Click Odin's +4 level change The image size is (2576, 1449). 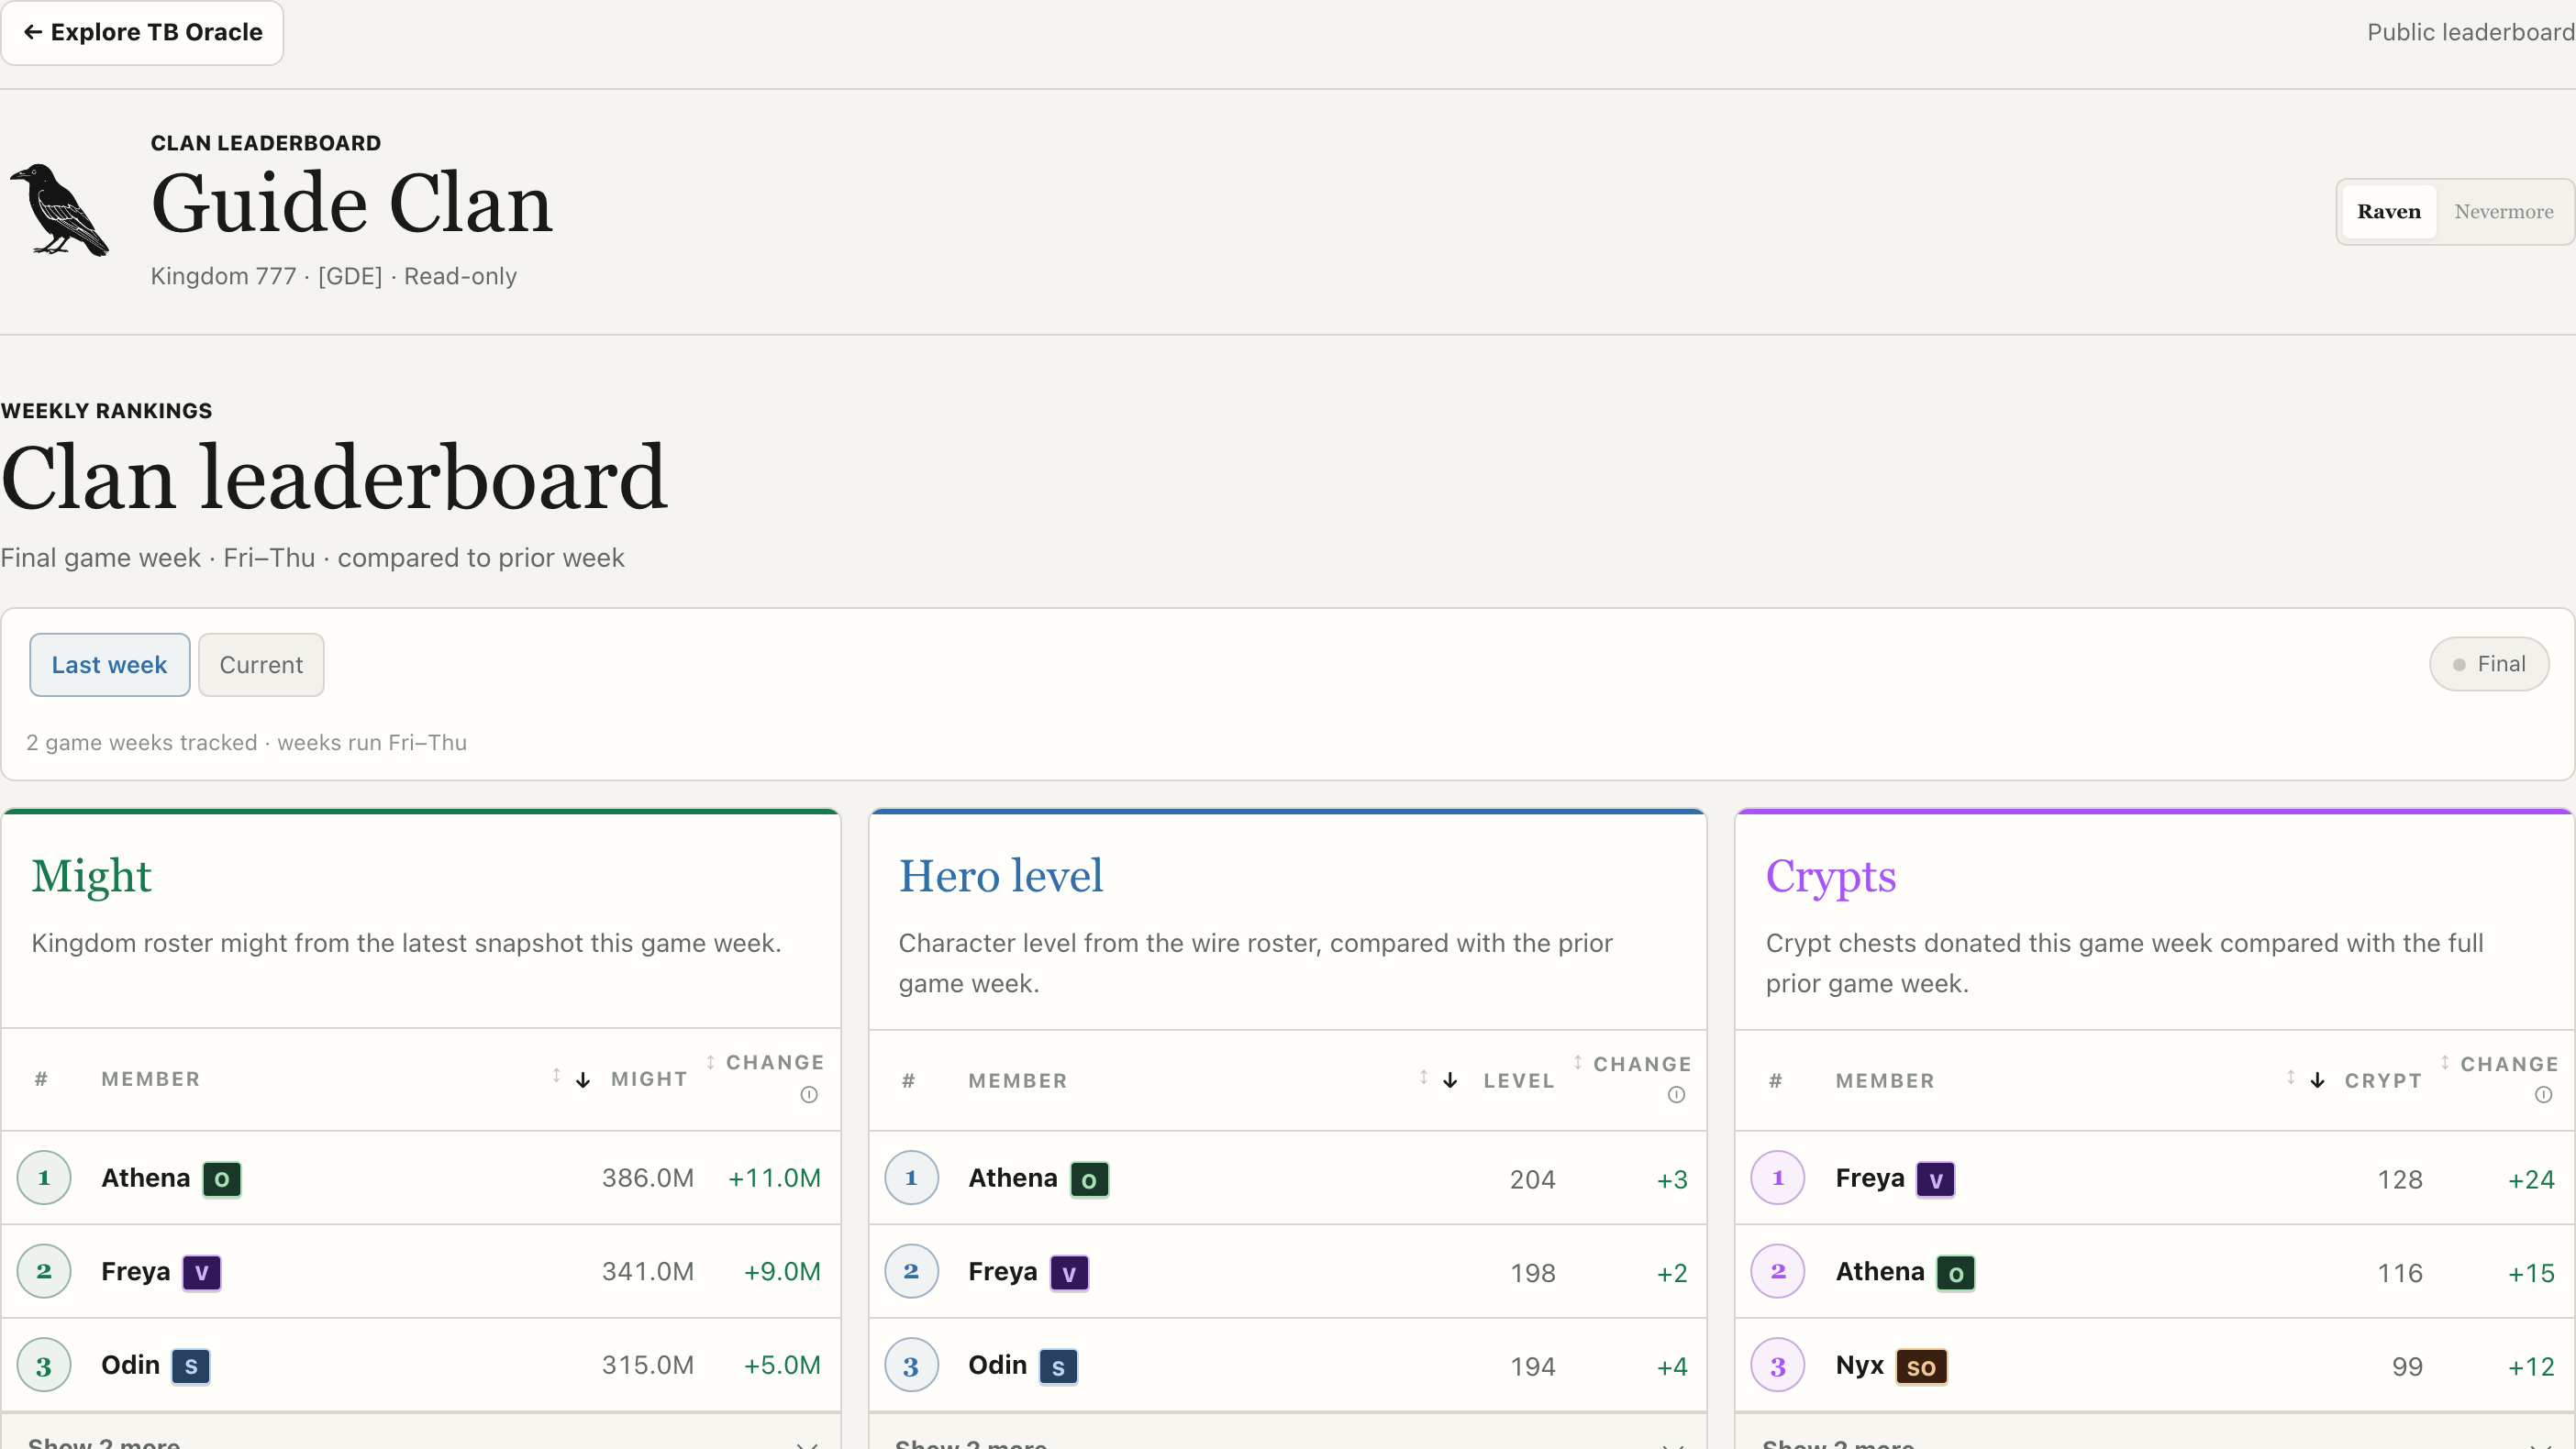point(1672,1367)
